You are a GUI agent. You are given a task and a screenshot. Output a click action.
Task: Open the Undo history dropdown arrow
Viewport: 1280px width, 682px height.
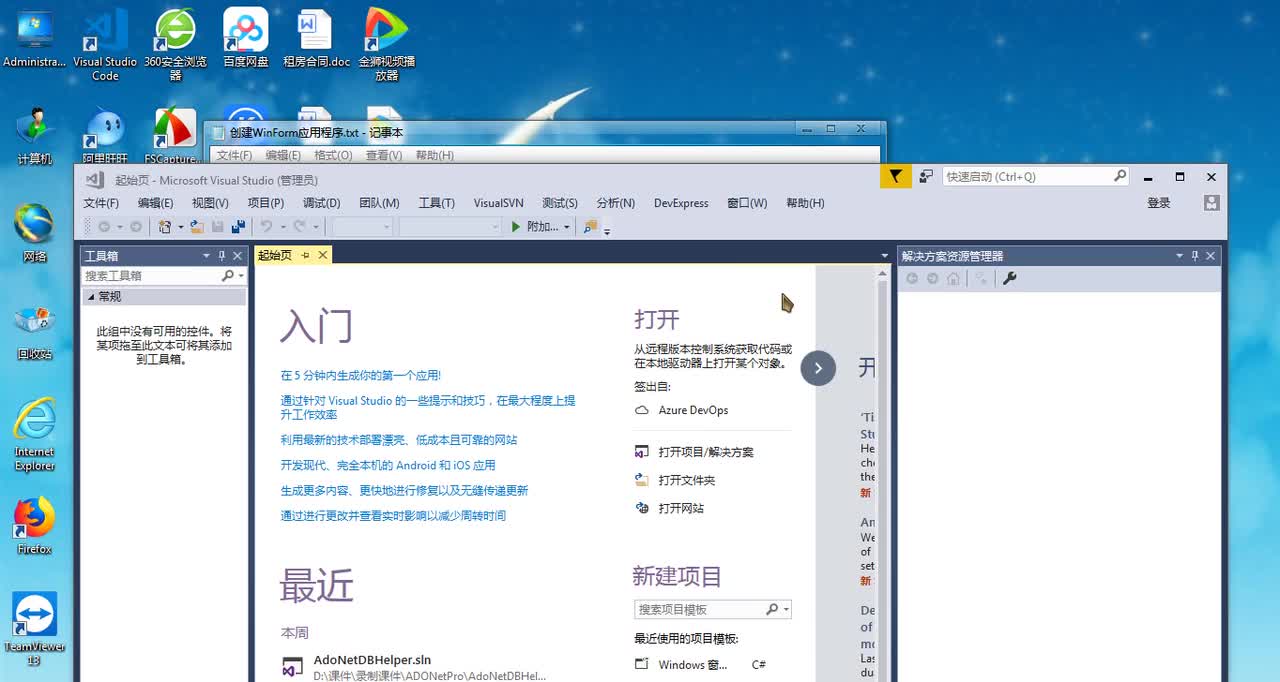tap(282, 227)
